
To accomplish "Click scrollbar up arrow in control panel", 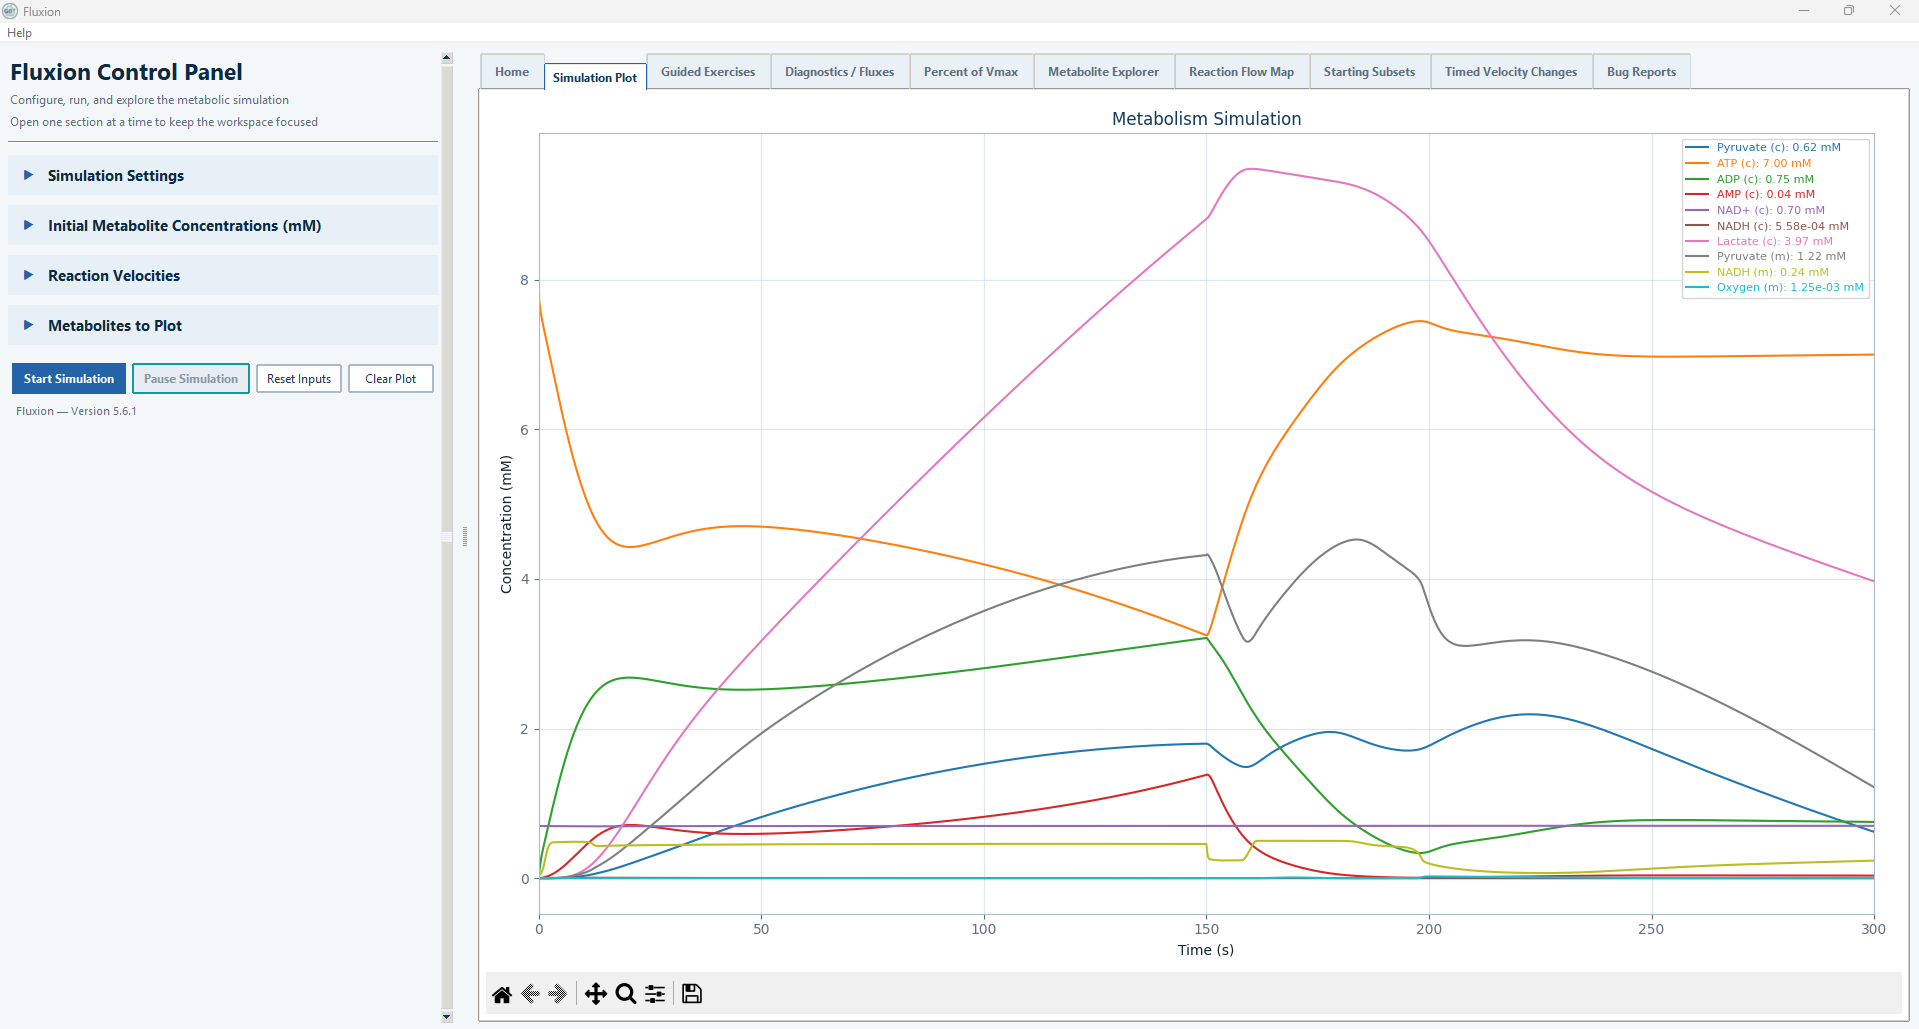I will tap(447, 58).
